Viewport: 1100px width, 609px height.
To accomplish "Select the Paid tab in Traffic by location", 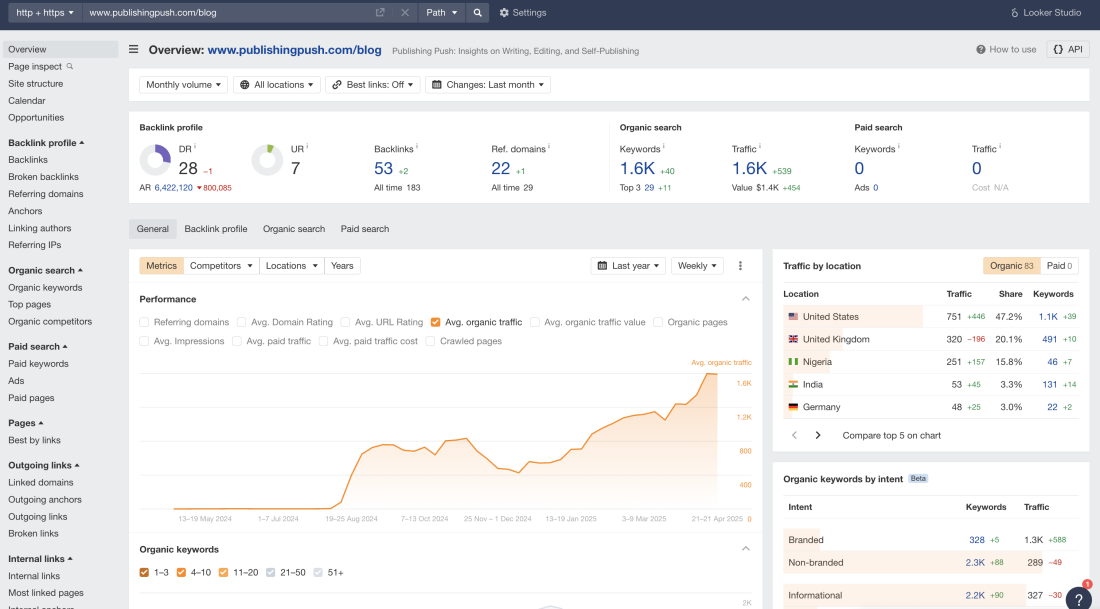I will click(1059, 266).
